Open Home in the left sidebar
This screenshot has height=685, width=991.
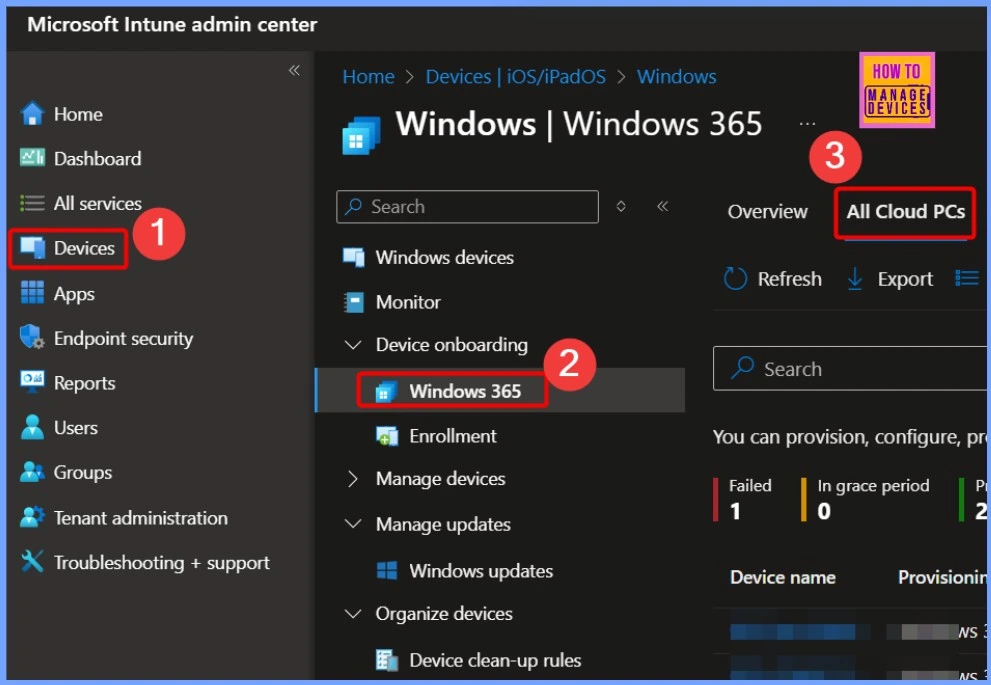78,114
